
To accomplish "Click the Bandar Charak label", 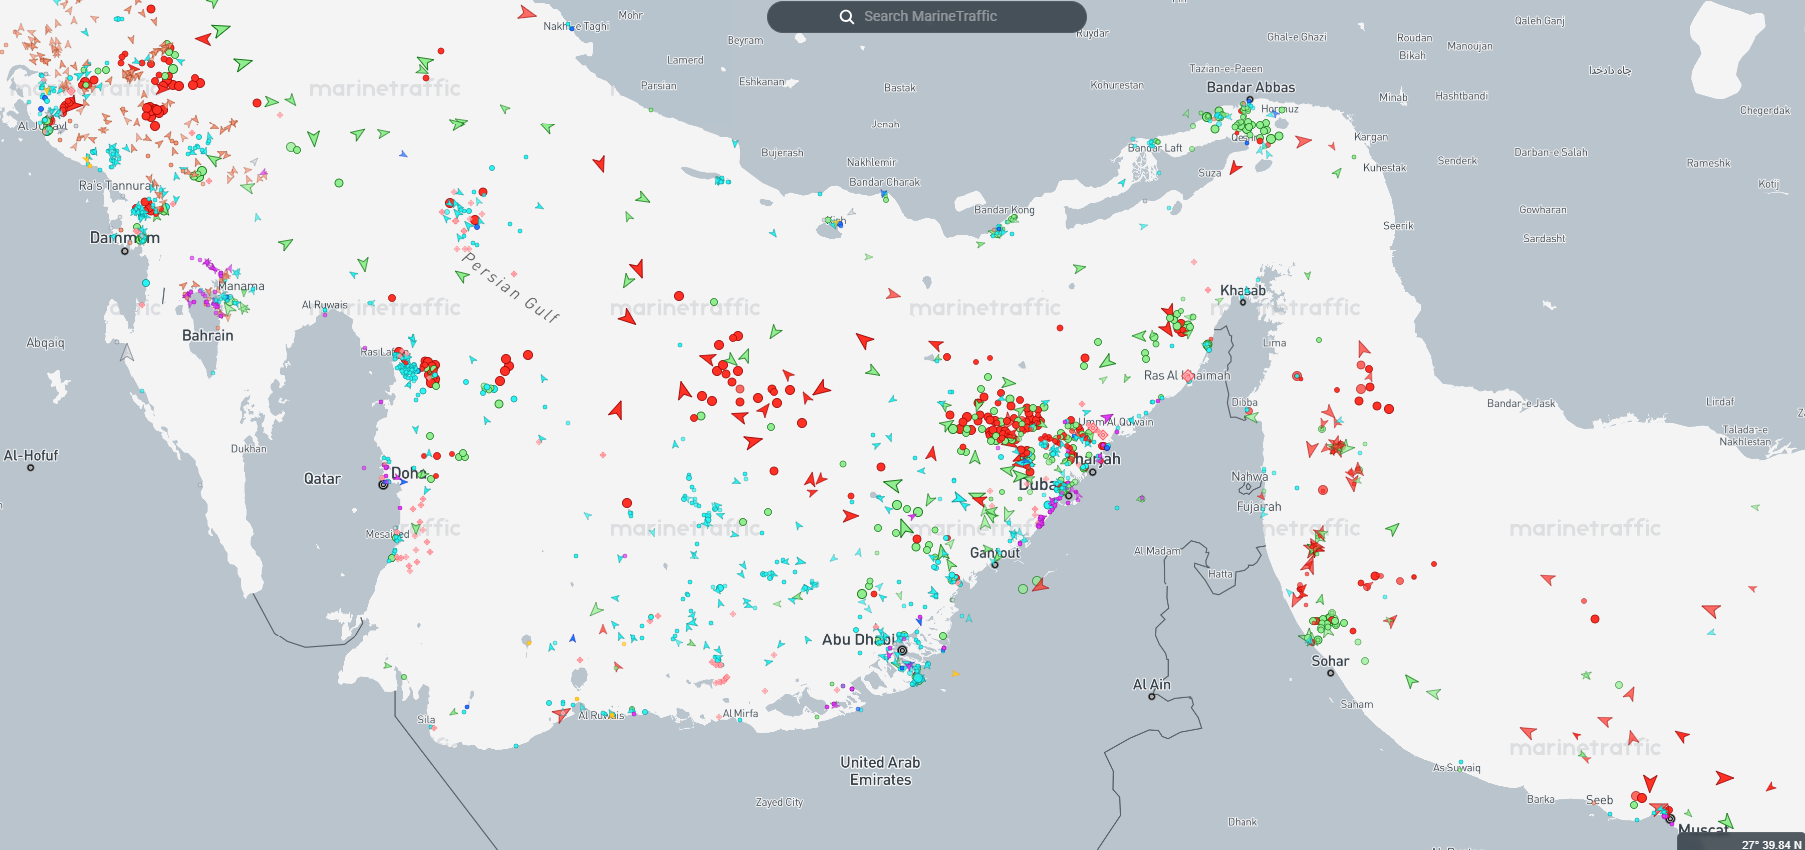I will point(884,183).
